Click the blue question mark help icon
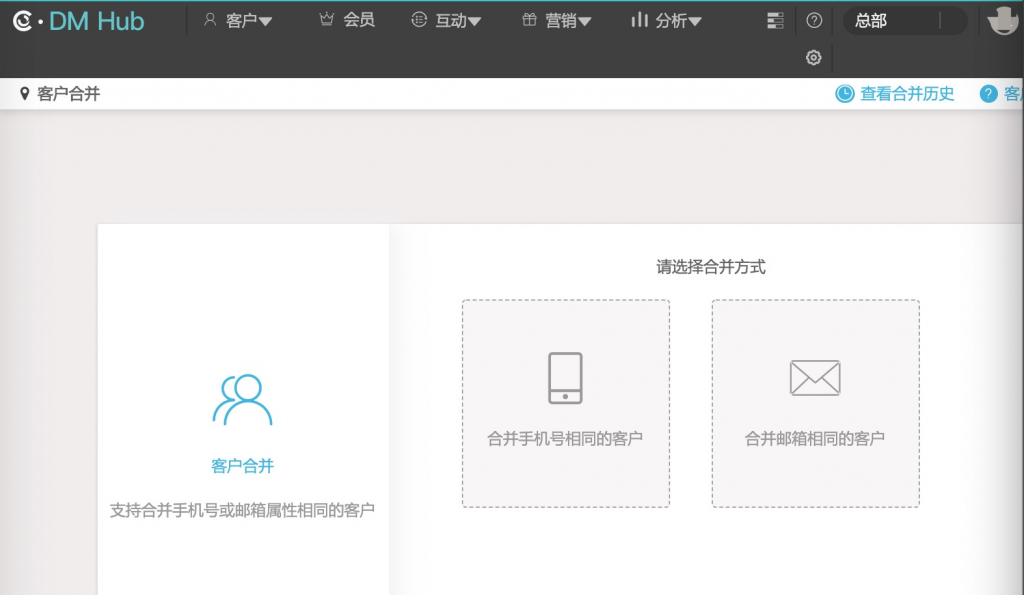 989,94
